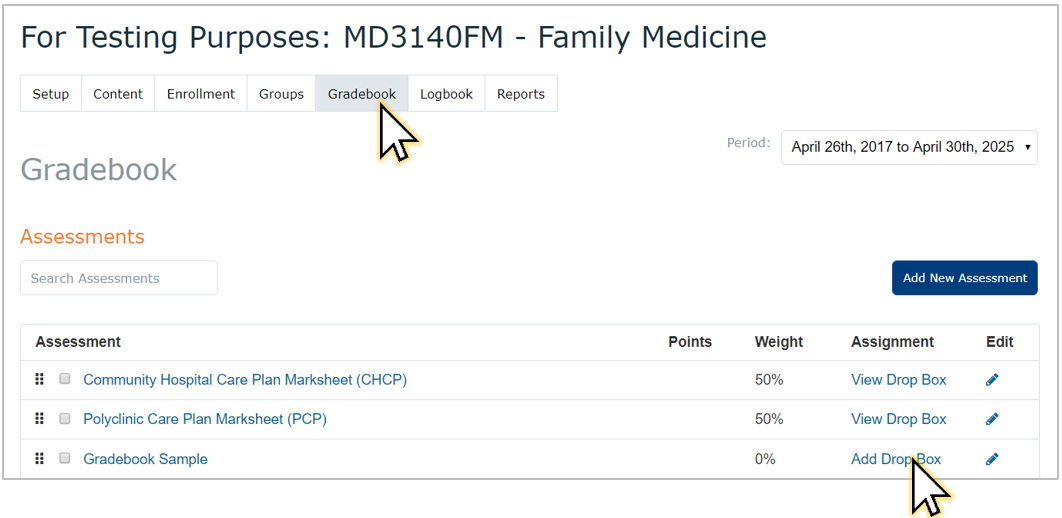Switch to the Gradebook tab
Viewport: 1062px width, 518px height.
pos(362,93)
